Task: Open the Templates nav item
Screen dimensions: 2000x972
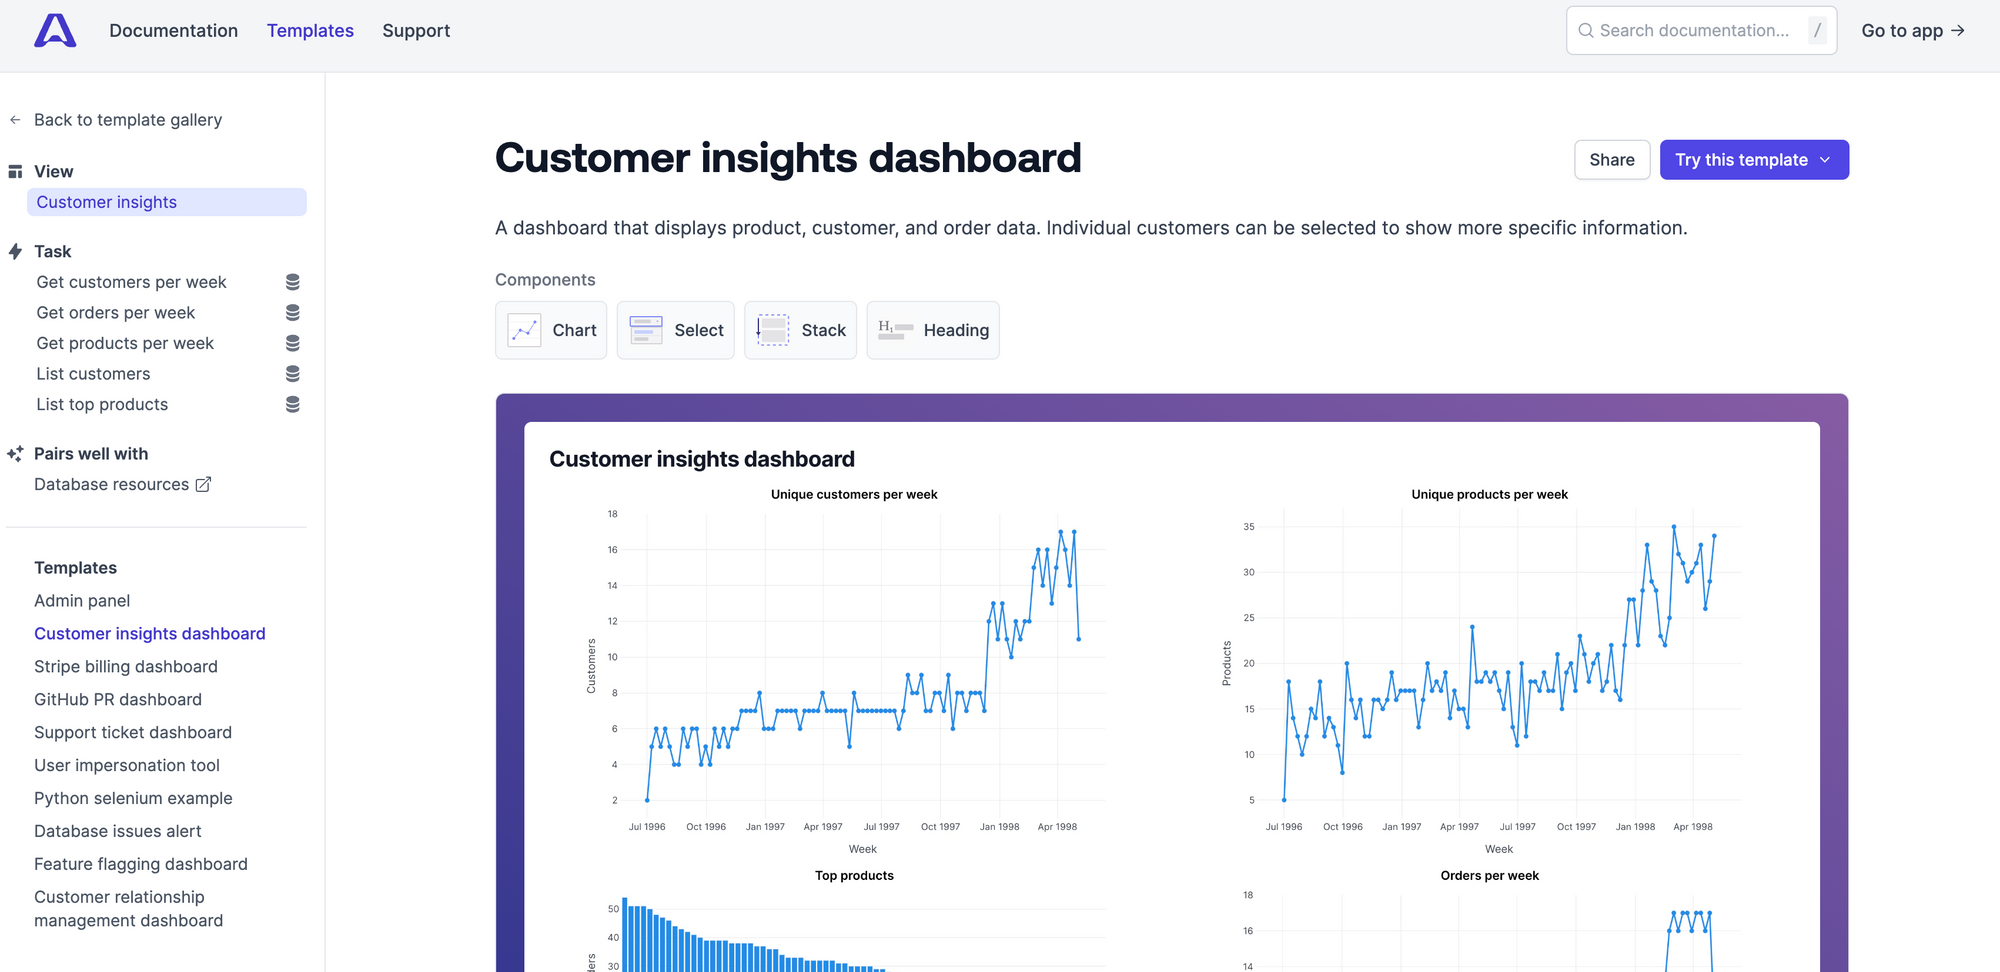Action: [310, 31]
